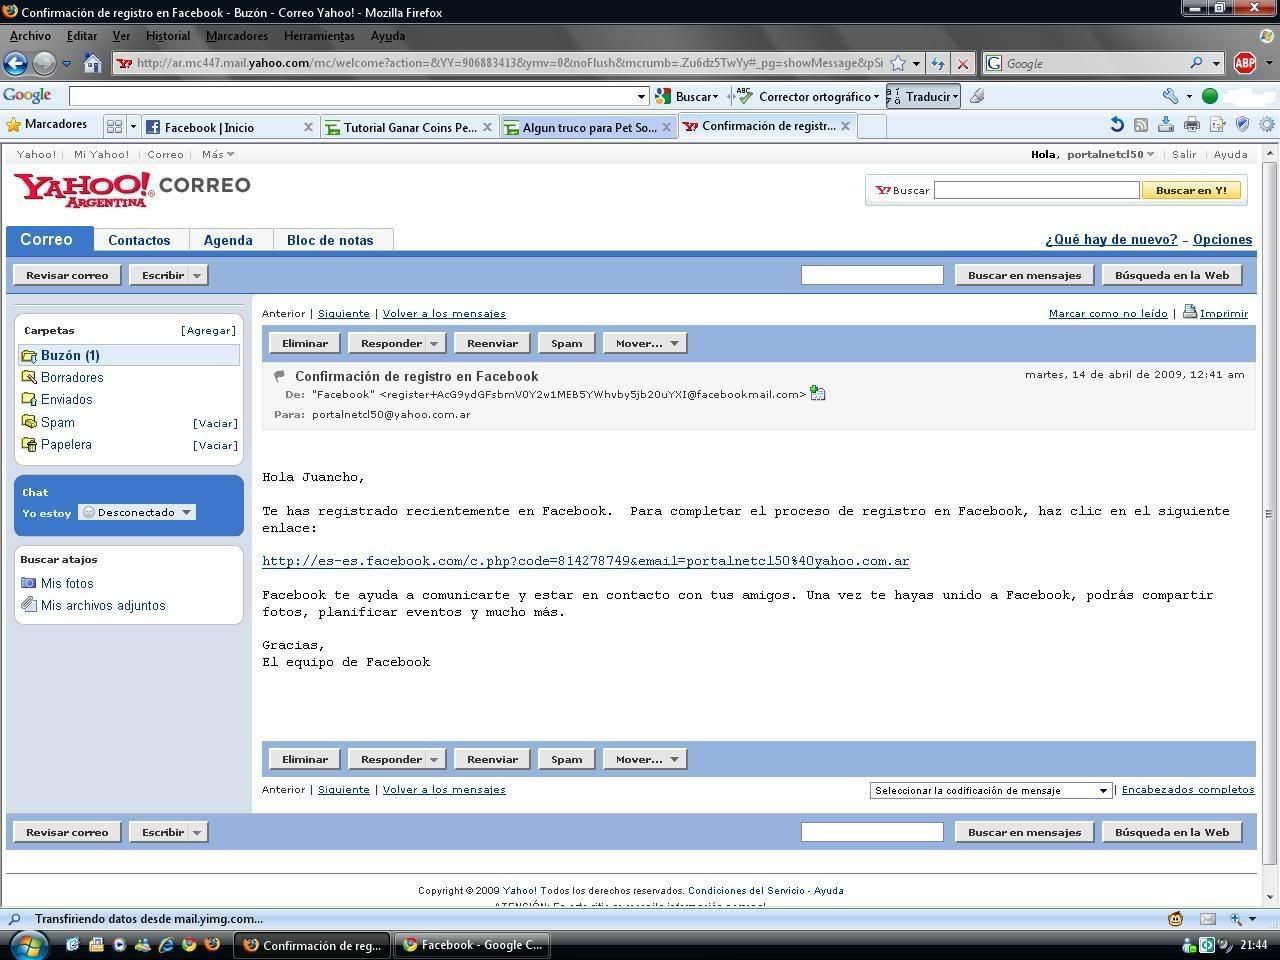Click the Mis archivos adjuntos paperclip icon
The image size is (1280, 960).
point(29,605)
